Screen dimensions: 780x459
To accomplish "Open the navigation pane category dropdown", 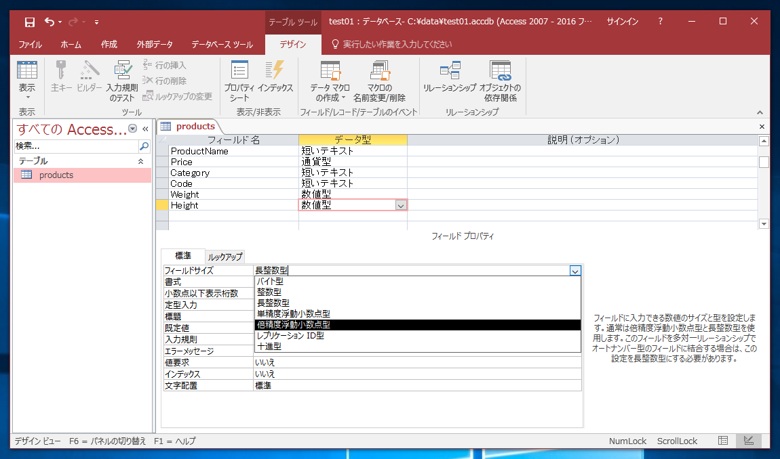I will [133, 129].
